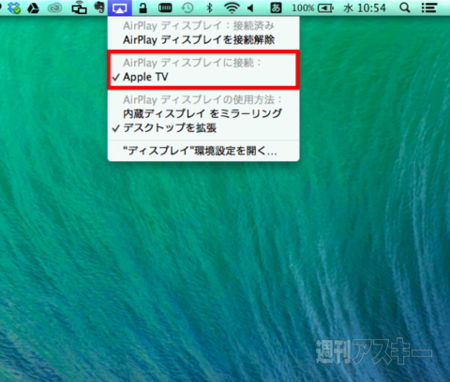Viewport: 450px width, 382px height.
Task: Open Notification Center list icon
Action: (x=429, y=8)
